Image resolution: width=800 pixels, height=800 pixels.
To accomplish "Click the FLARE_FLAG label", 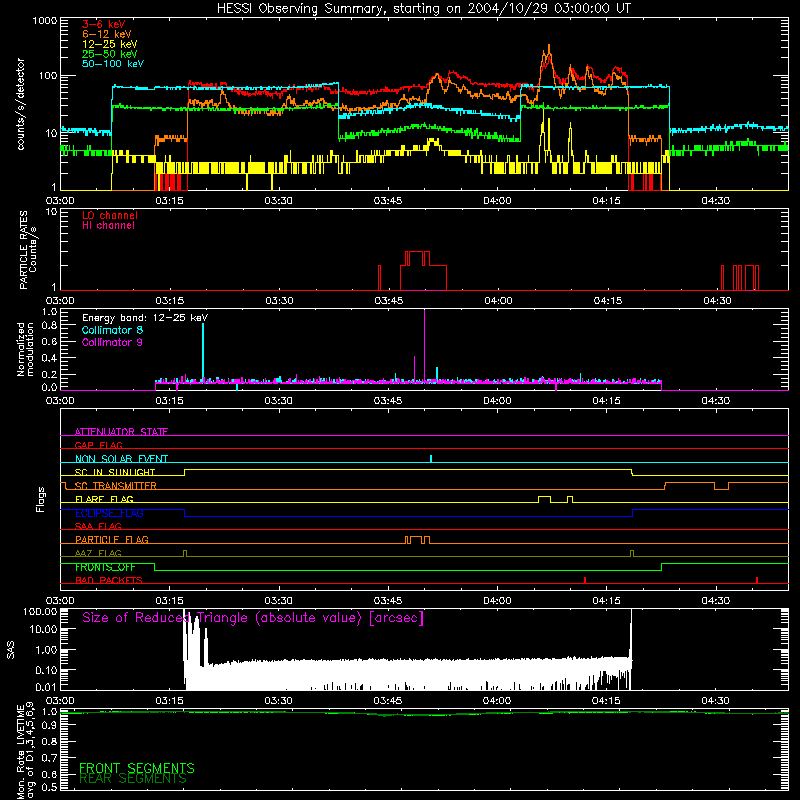I will pyautogui.click(x=104, y=499).
